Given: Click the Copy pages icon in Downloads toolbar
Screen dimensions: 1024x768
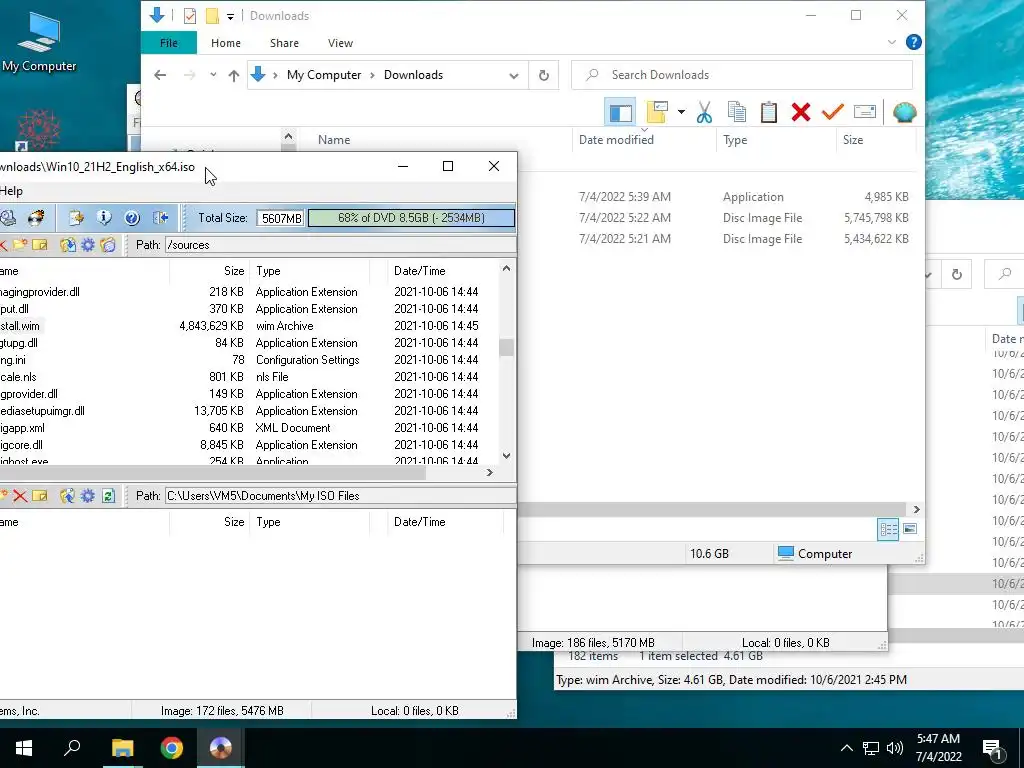Looking at the screenshot, I should tap(737, 112).
